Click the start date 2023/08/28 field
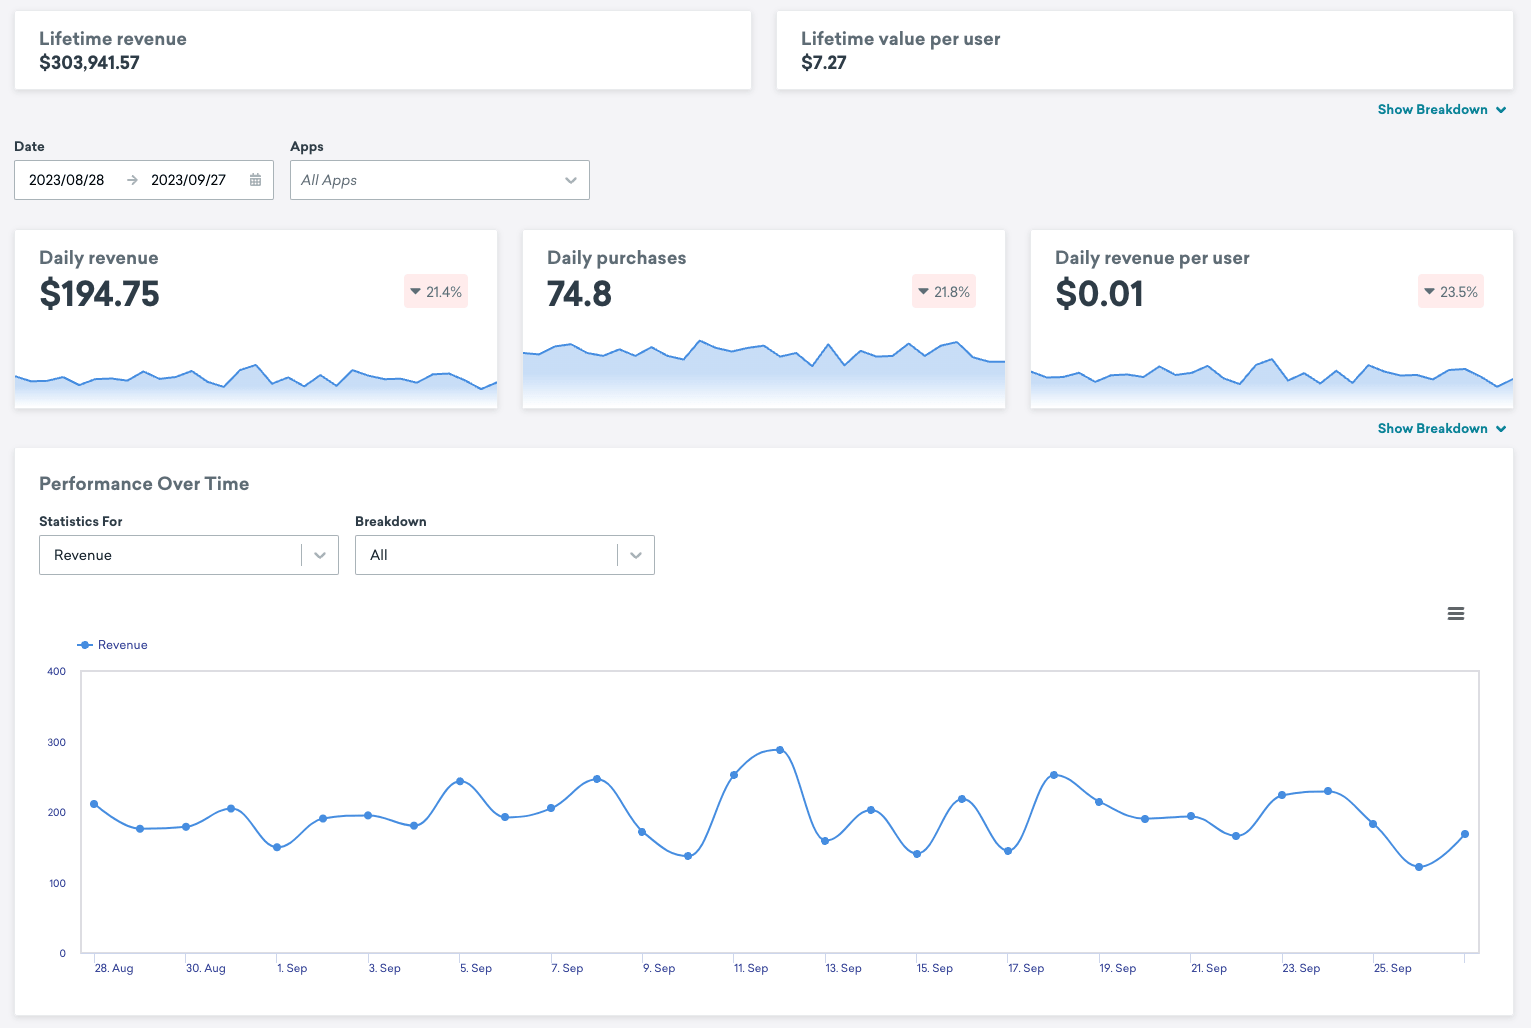This screenshot has height=1028, width=1531. 67,180
